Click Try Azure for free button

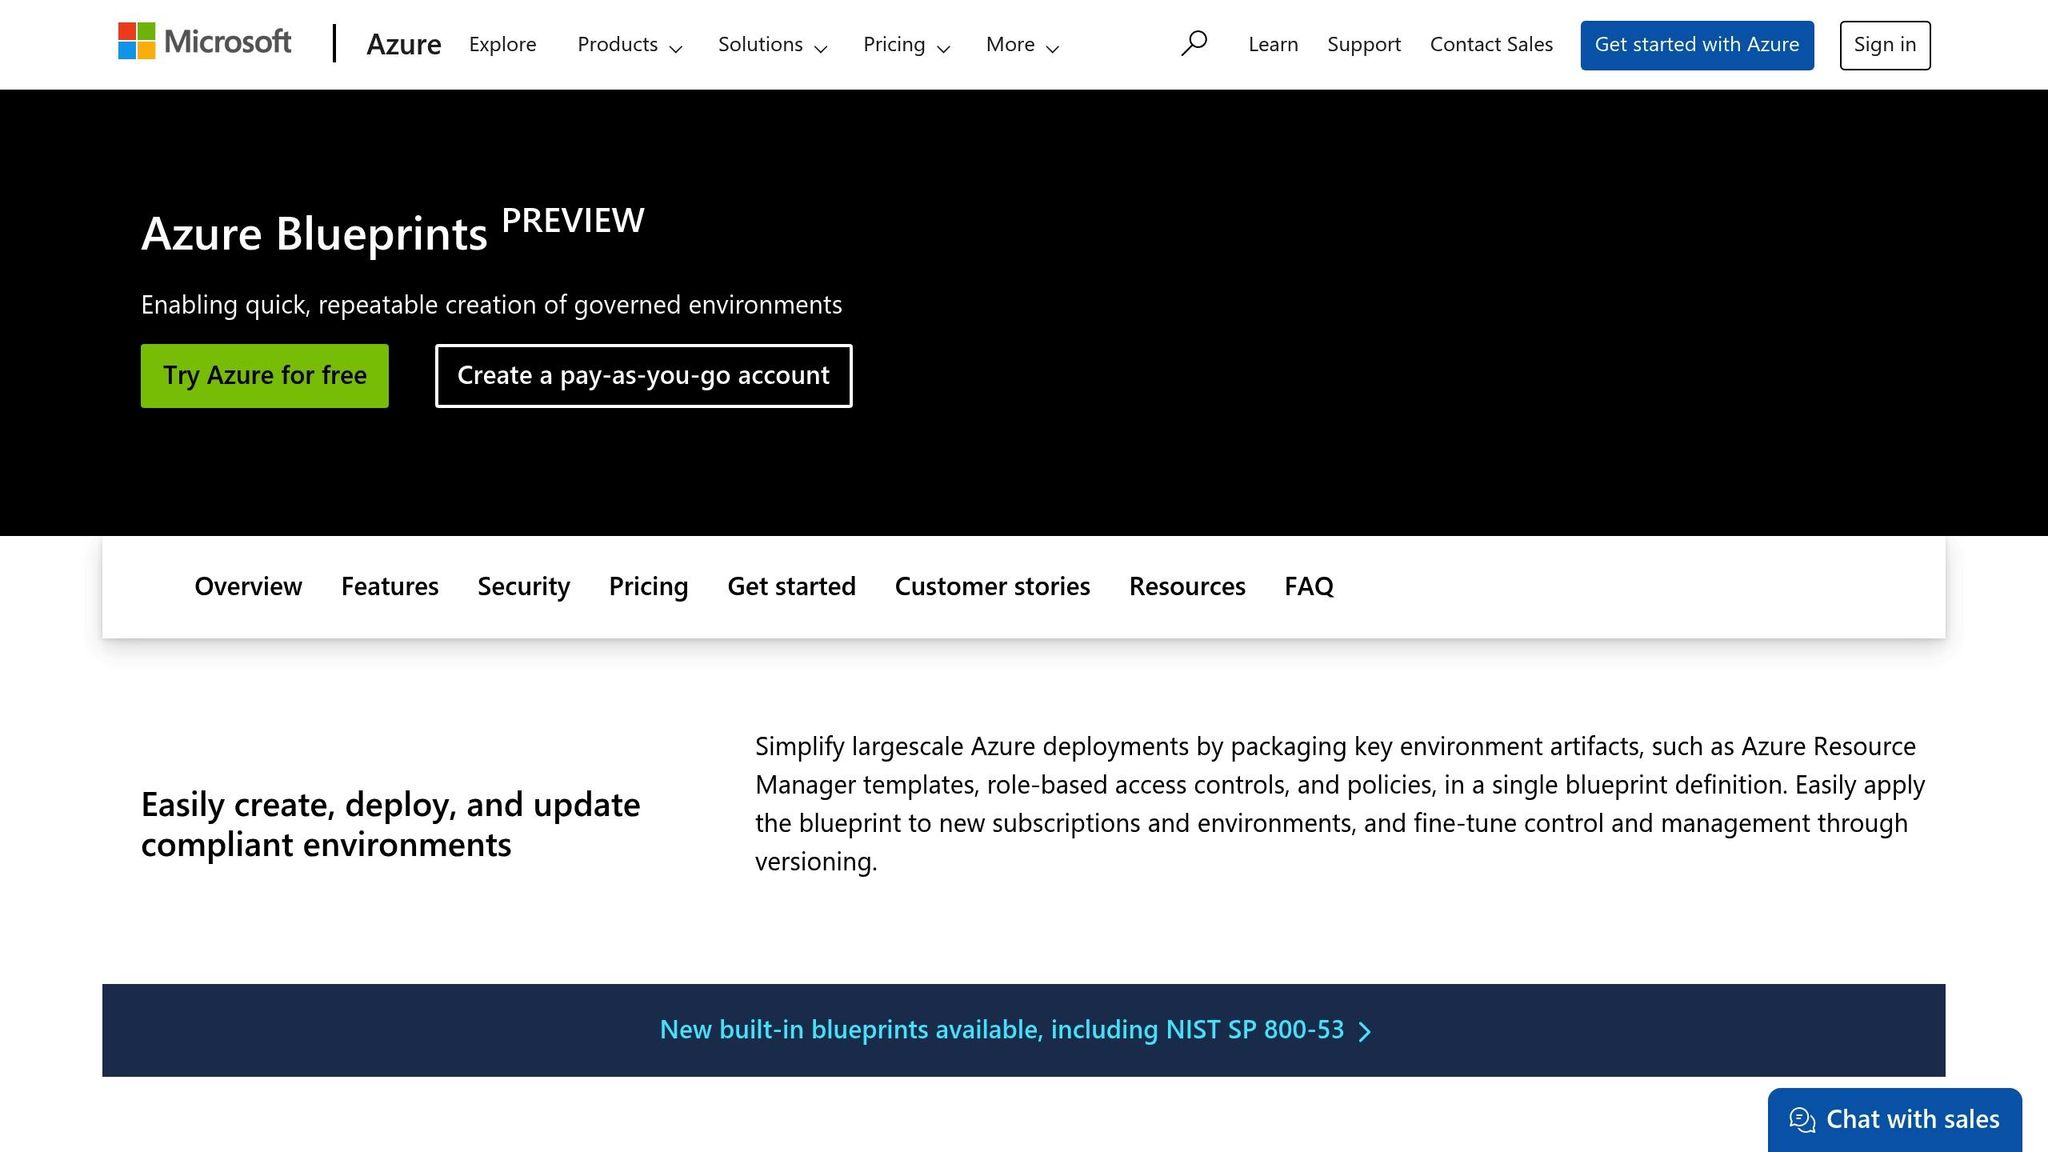click(x=265, y=376)
